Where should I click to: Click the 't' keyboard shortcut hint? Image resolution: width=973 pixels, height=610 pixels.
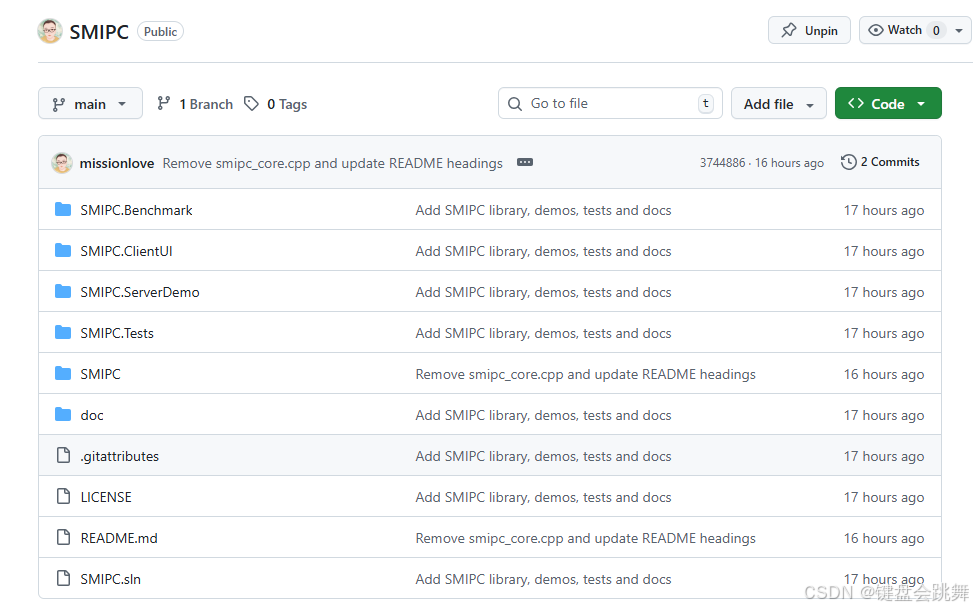[x=706, y=104]
